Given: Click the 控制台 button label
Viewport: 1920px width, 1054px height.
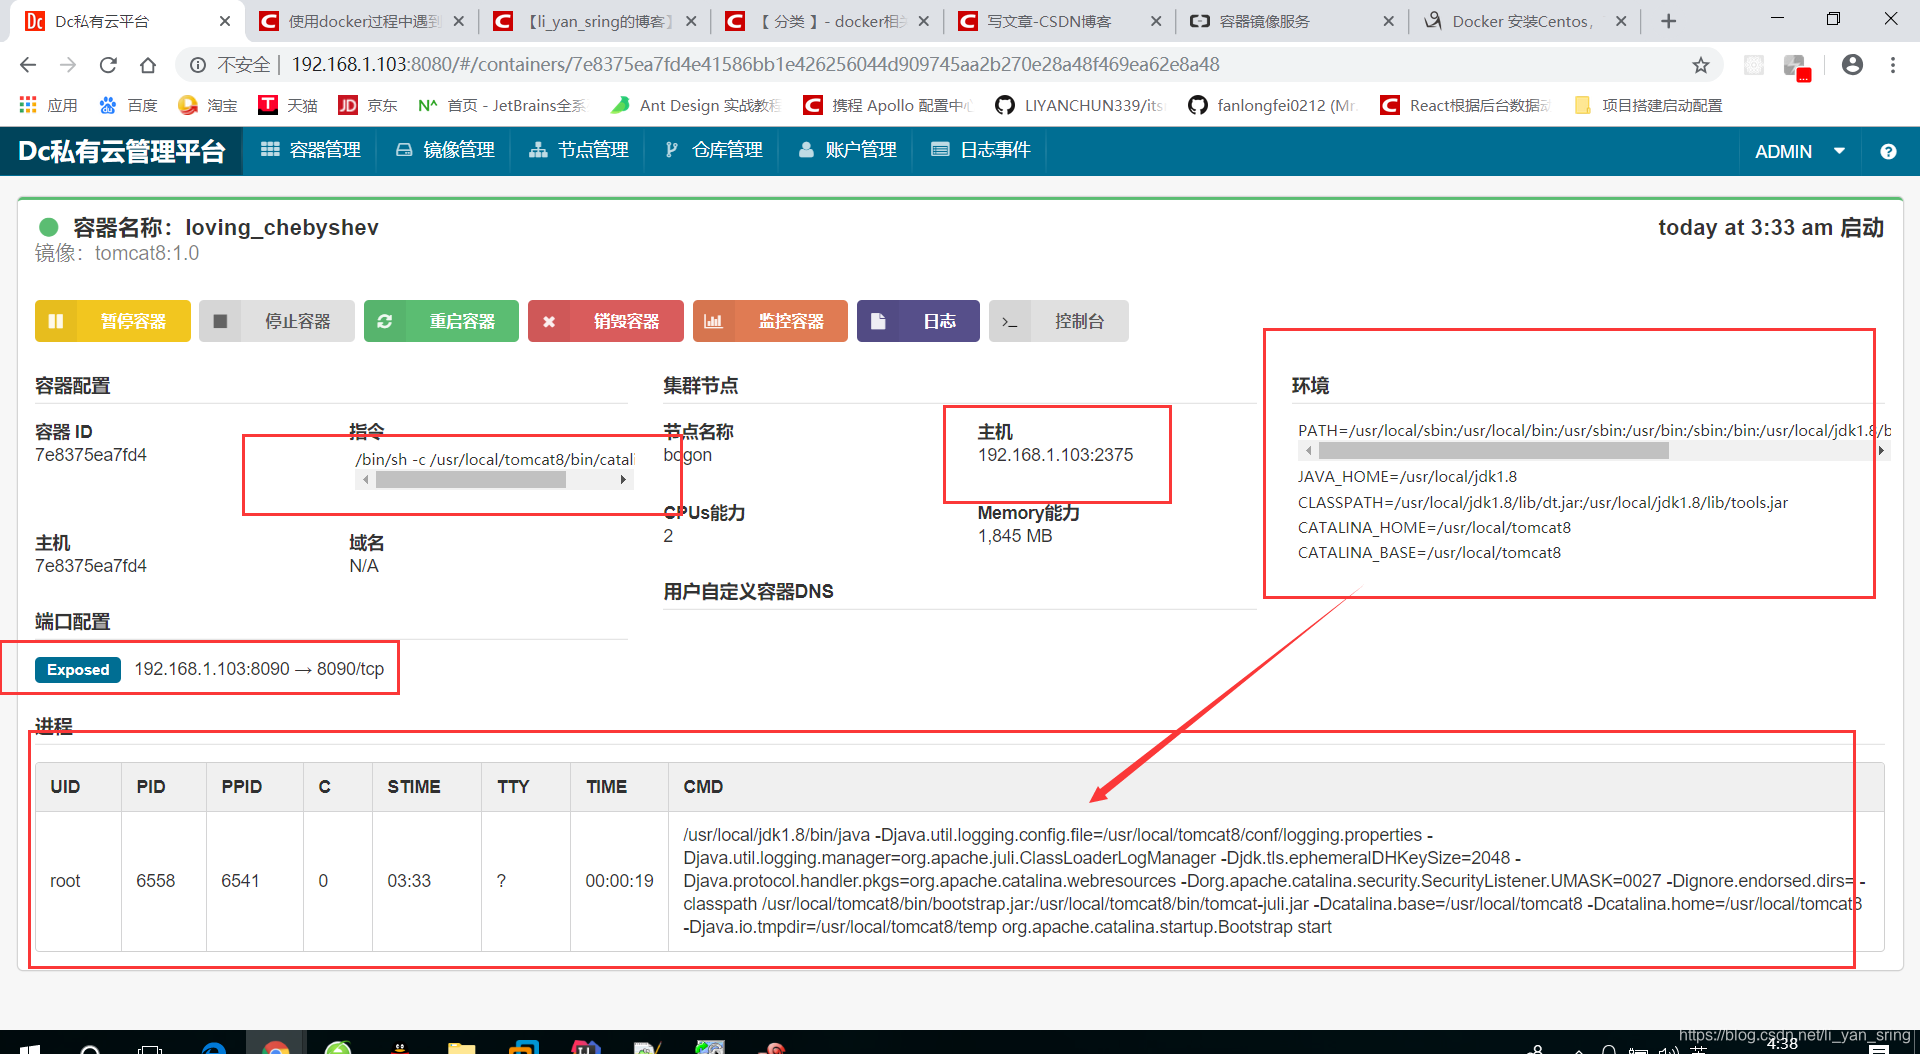Looking at the screenshot, I should [x=1079, y=321].
